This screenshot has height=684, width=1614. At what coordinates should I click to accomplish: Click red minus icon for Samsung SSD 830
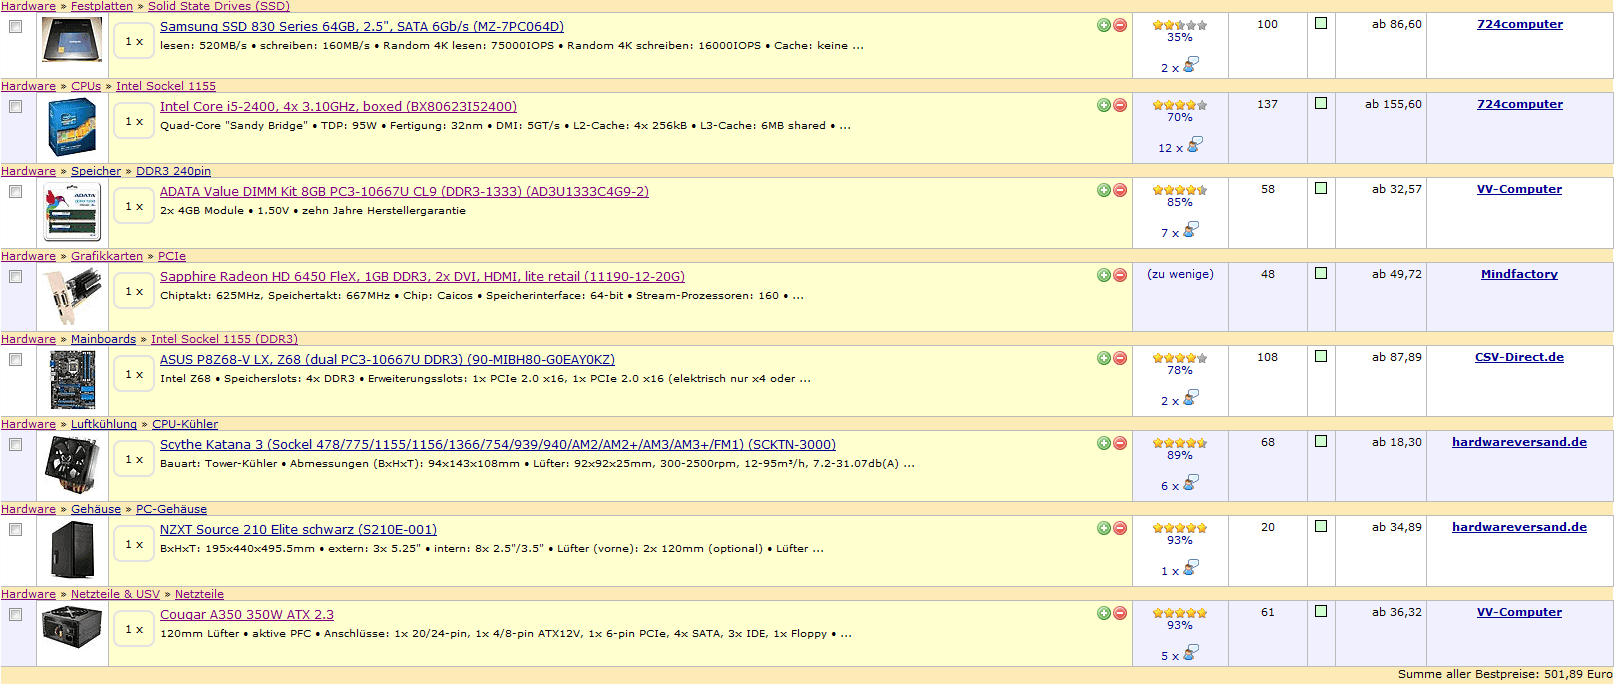[1120, 25]
